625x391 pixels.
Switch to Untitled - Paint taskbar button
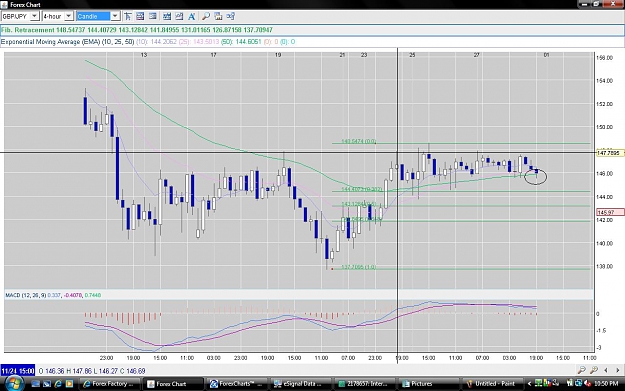point(493,384)
